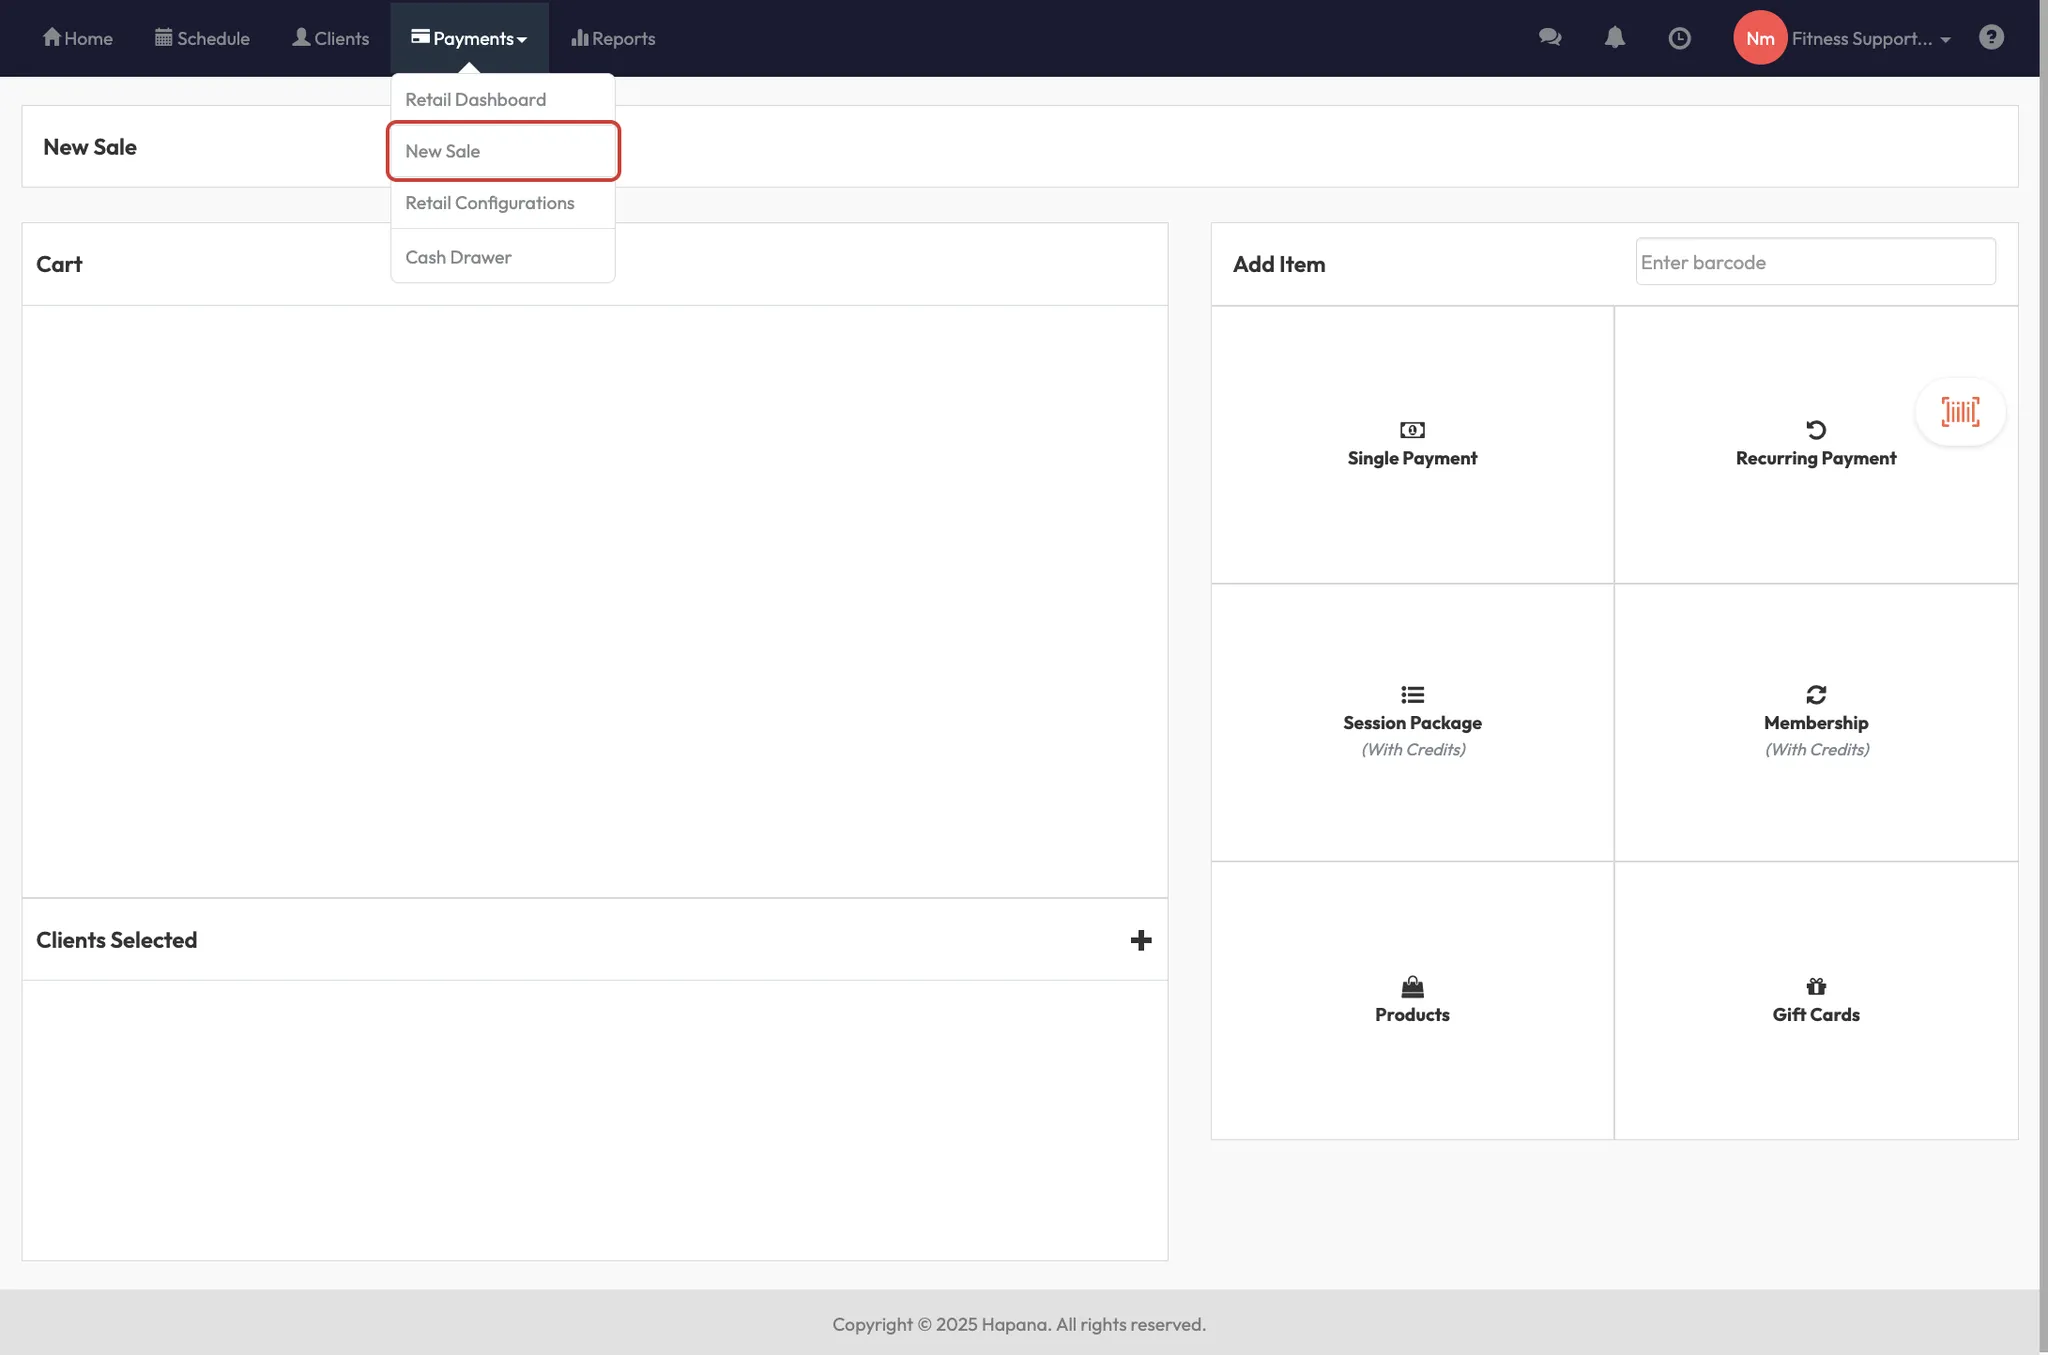This screenshot has width=2048, height=1355.
Task: Select the Single Payment tile
Action: pos(1412,445)
